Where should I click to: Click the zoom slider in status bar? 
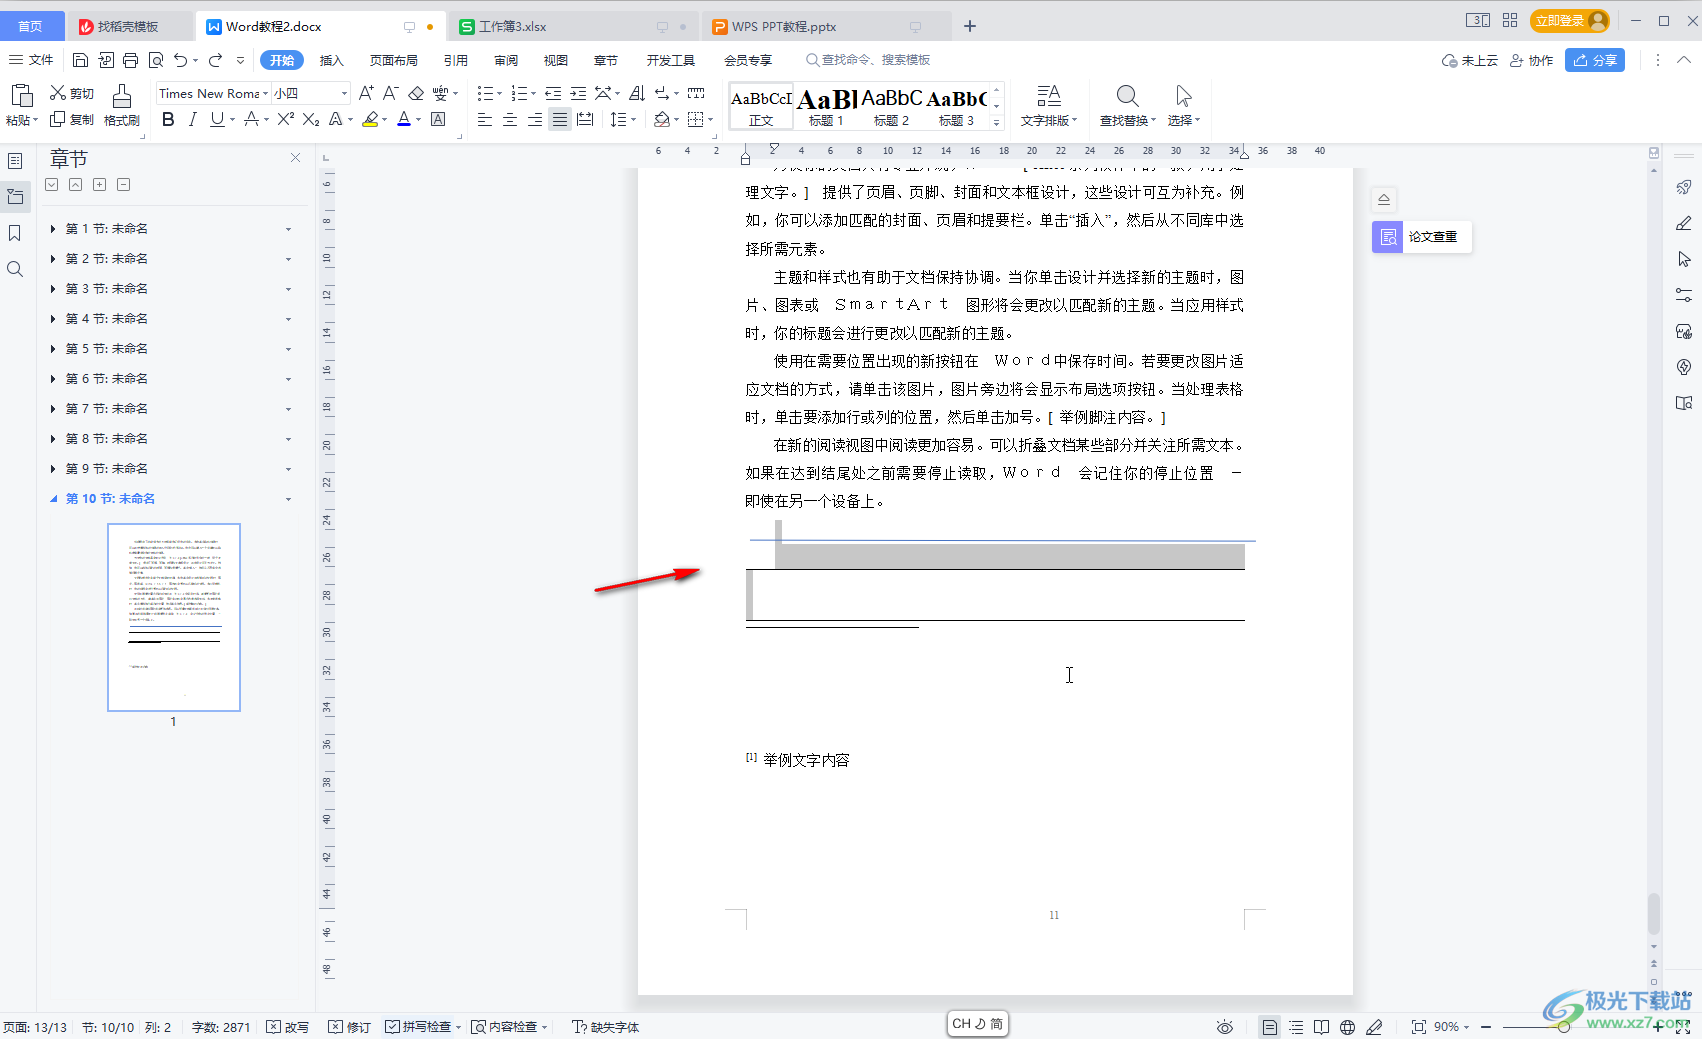[x=1565, y=1027]
